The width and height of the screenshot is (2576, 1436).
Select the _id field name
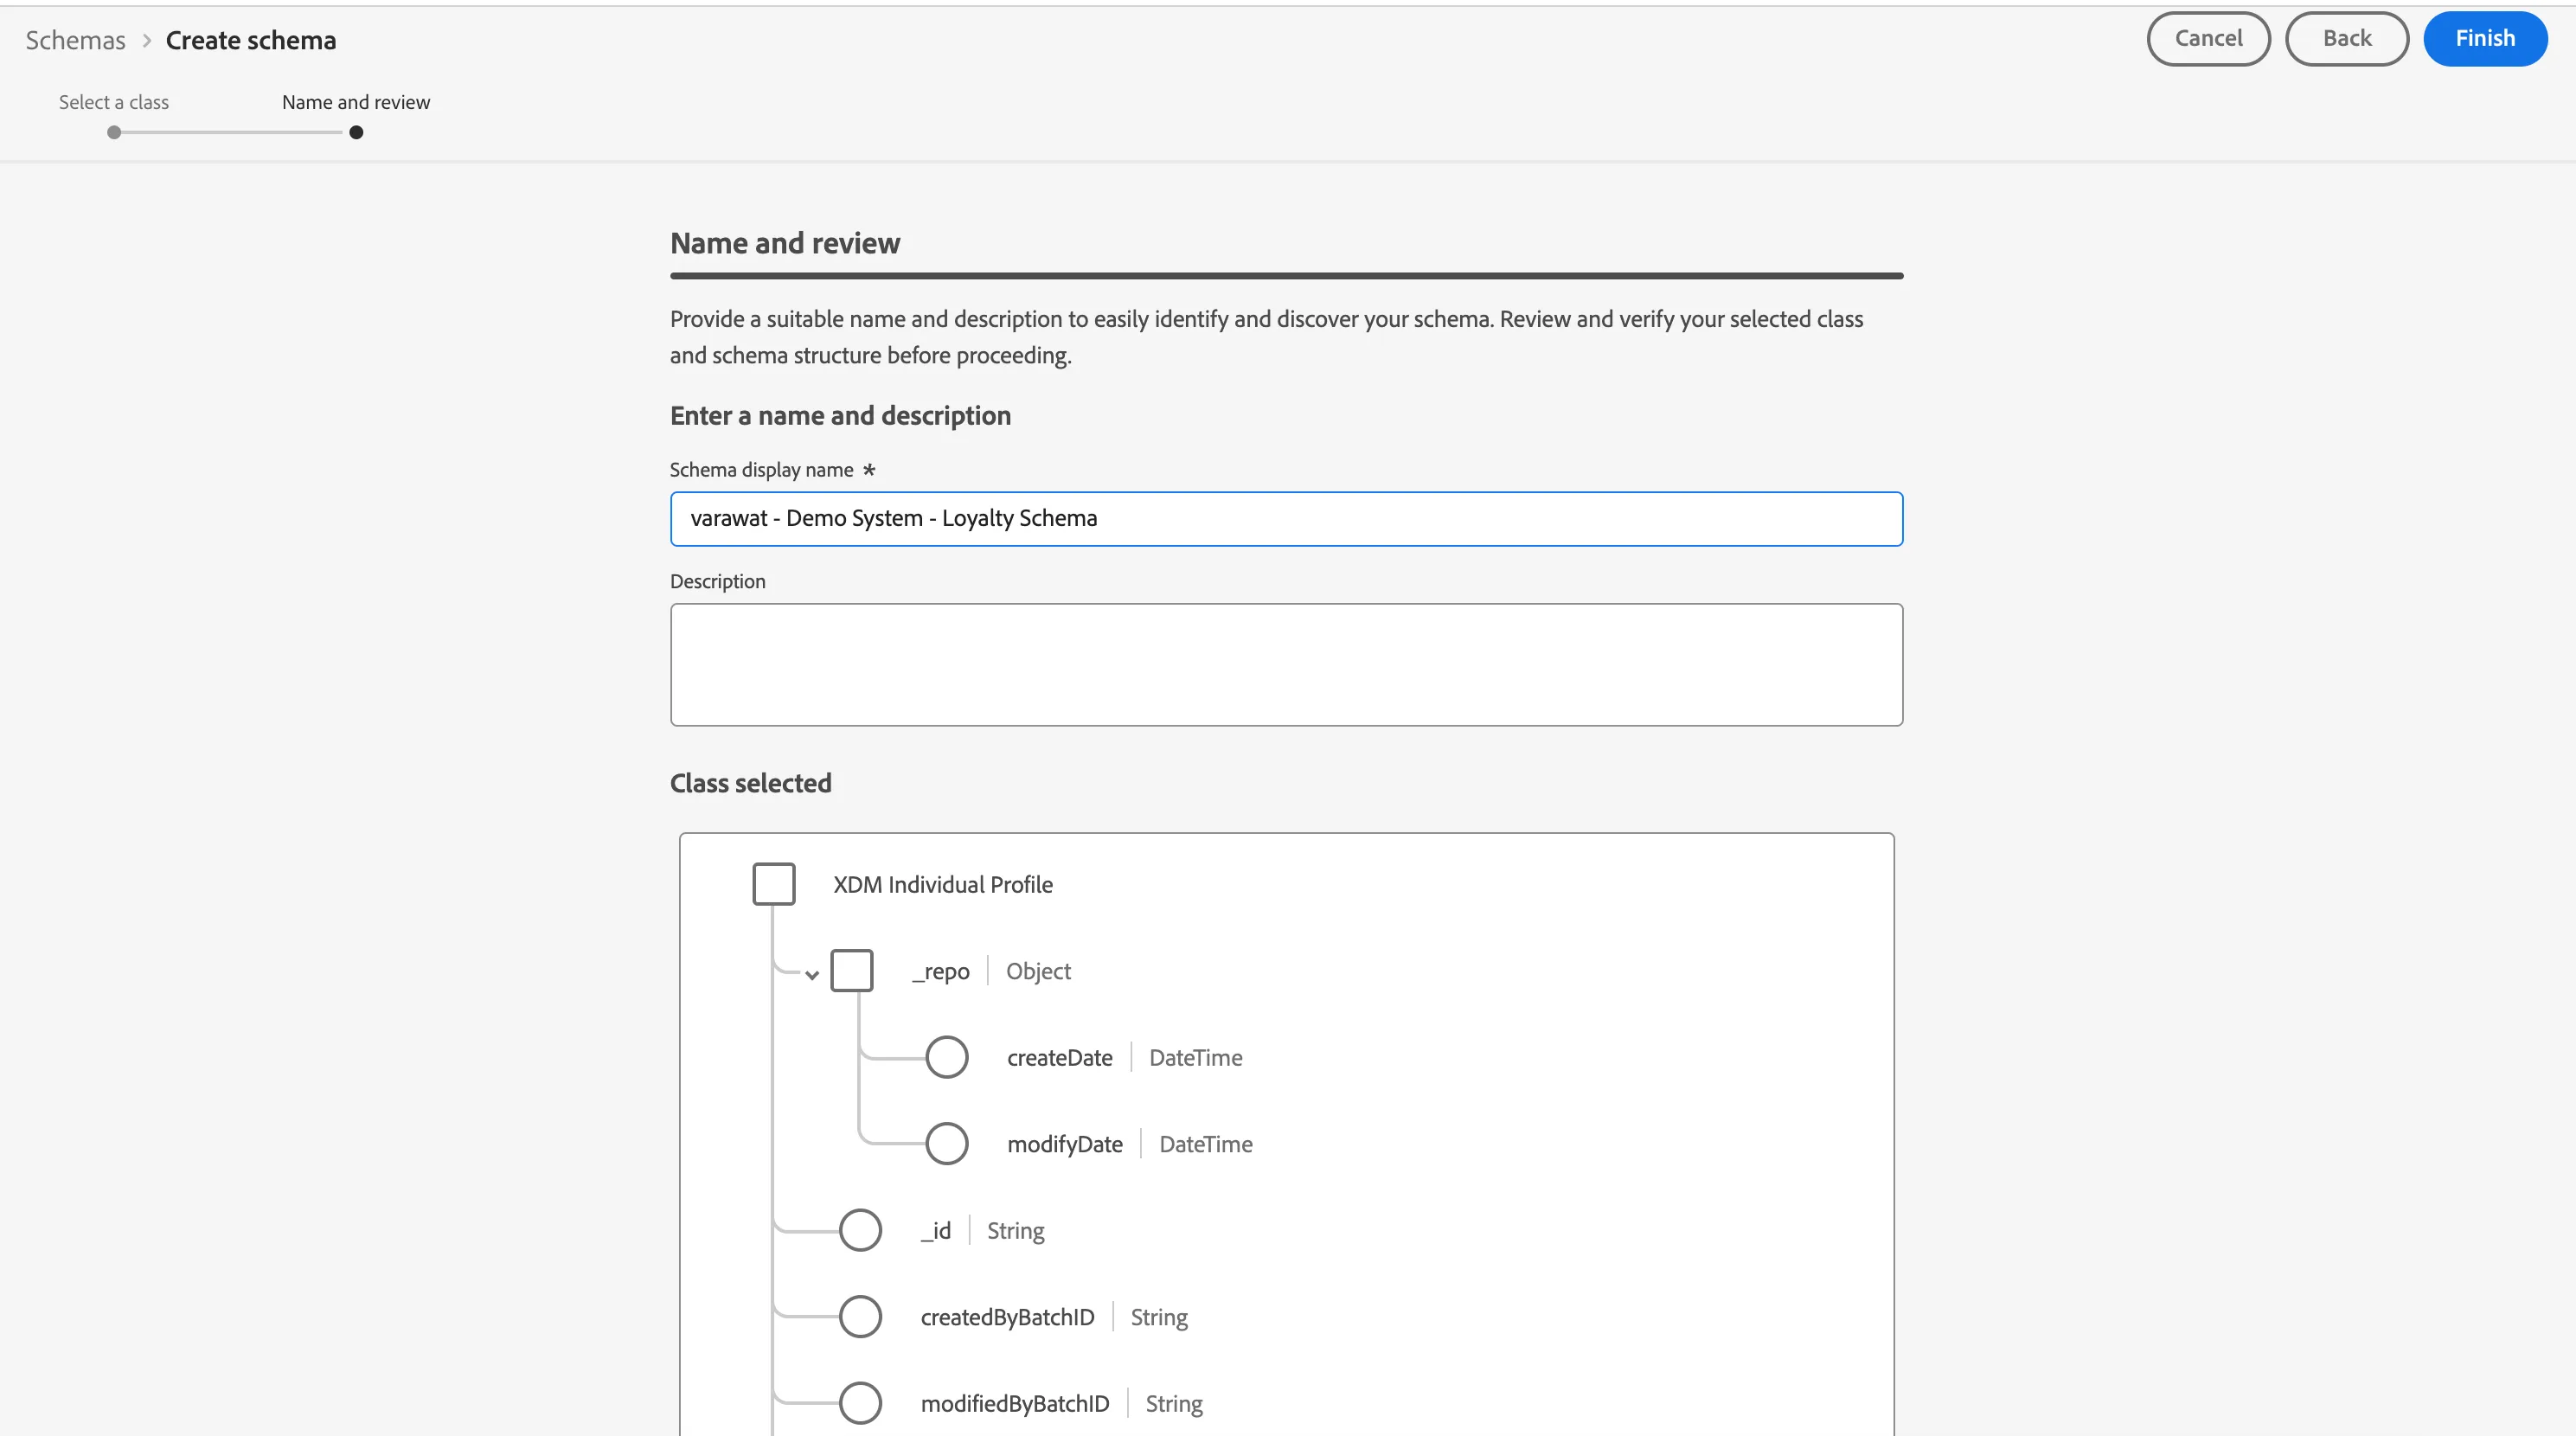click(936, 1231)
